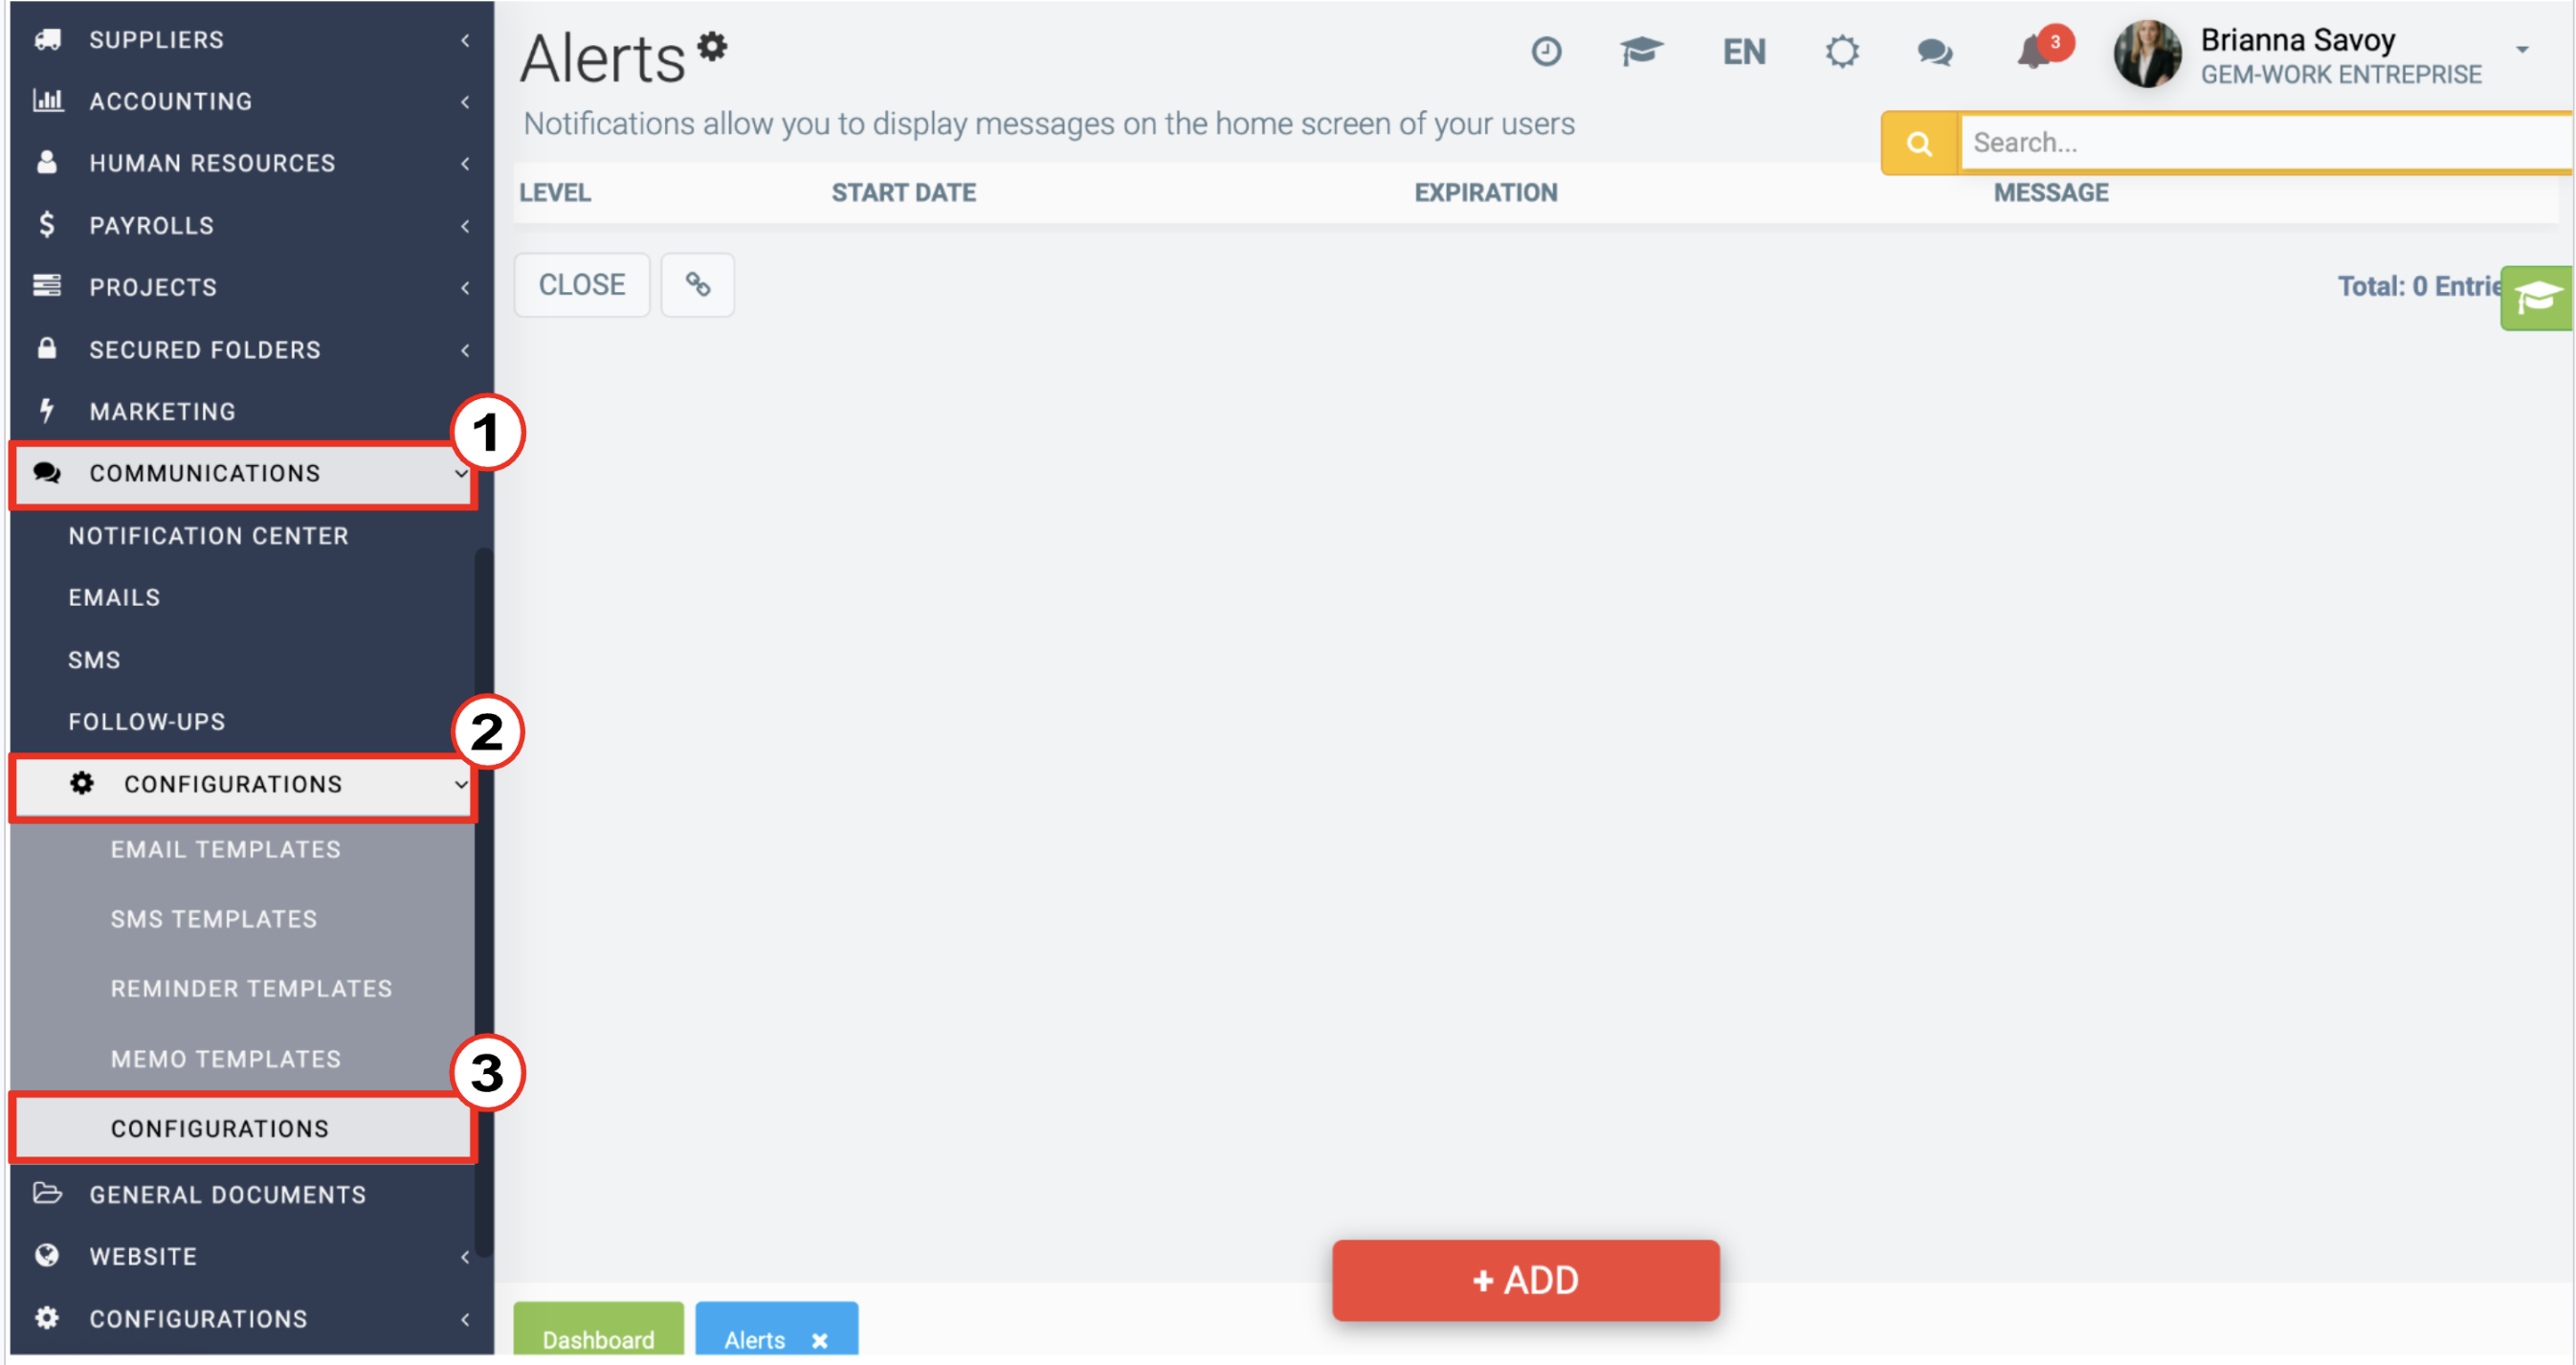2576x1365 pixels.
Task: Click the sun brightness icon in header
Action: 1841,52
